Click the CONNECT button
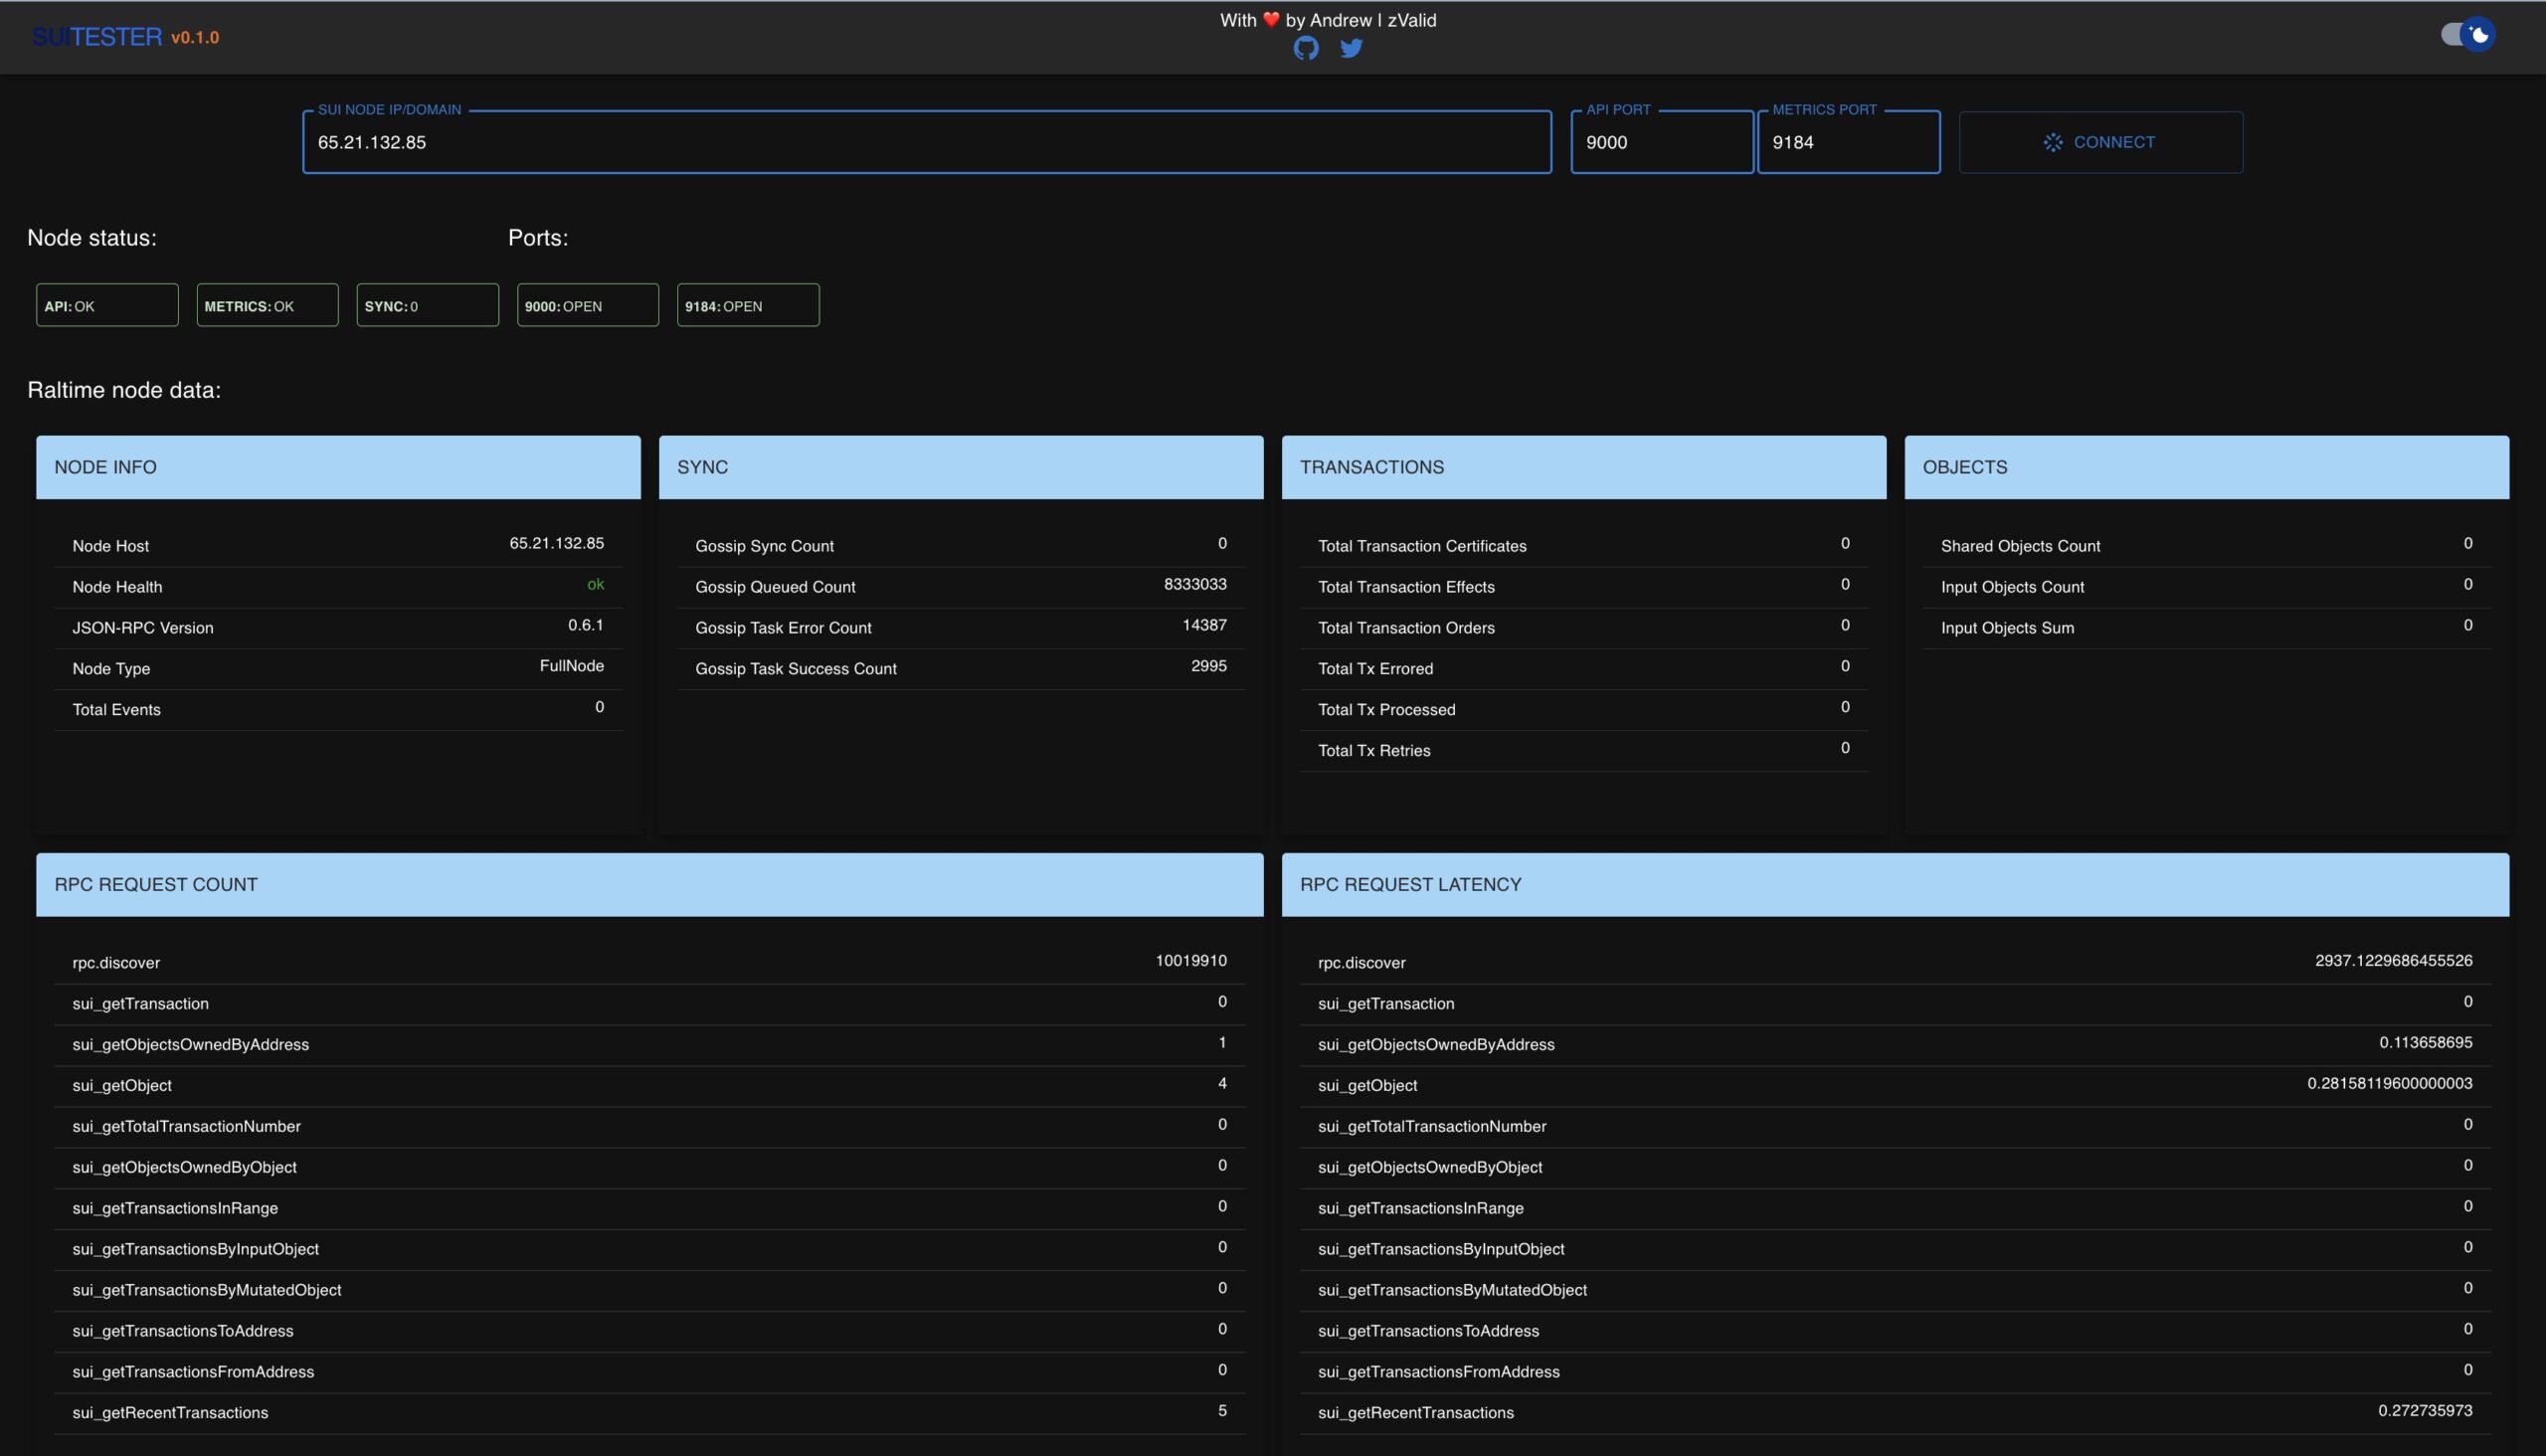 tap(2100, 142)
